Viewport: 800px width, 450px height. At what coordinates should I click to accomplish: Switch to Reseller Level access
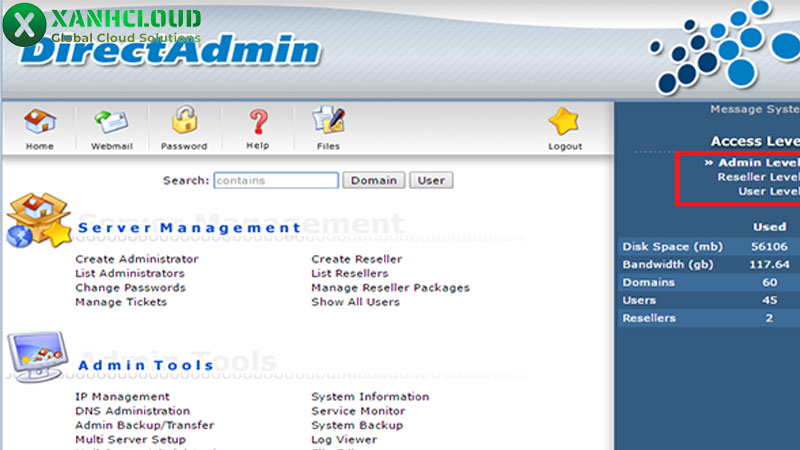tap(758, 177)
